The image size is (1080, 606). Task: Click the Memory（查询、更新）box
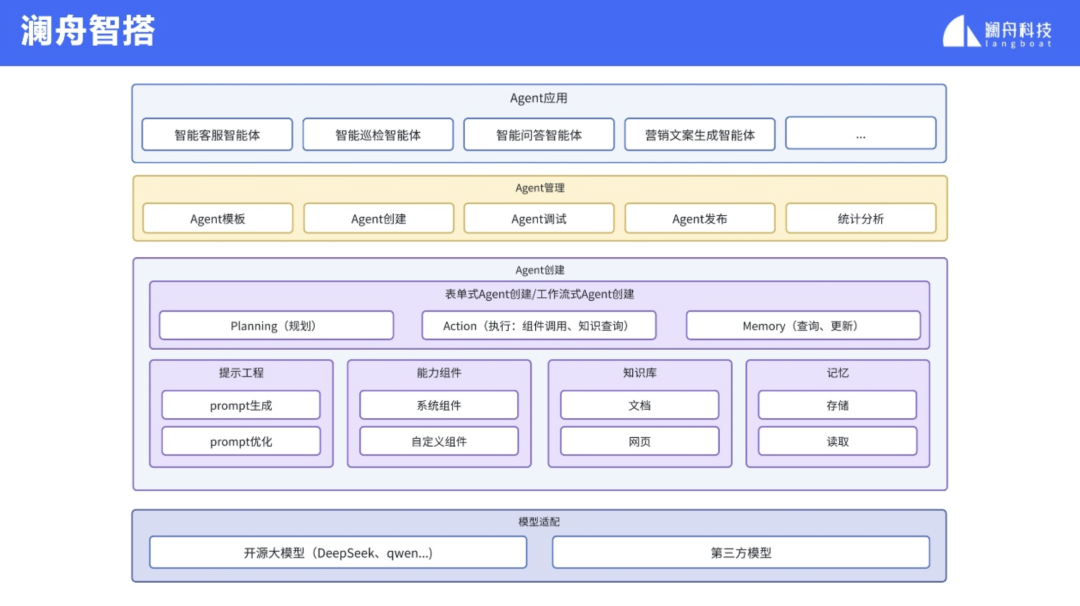click(803, 326)
